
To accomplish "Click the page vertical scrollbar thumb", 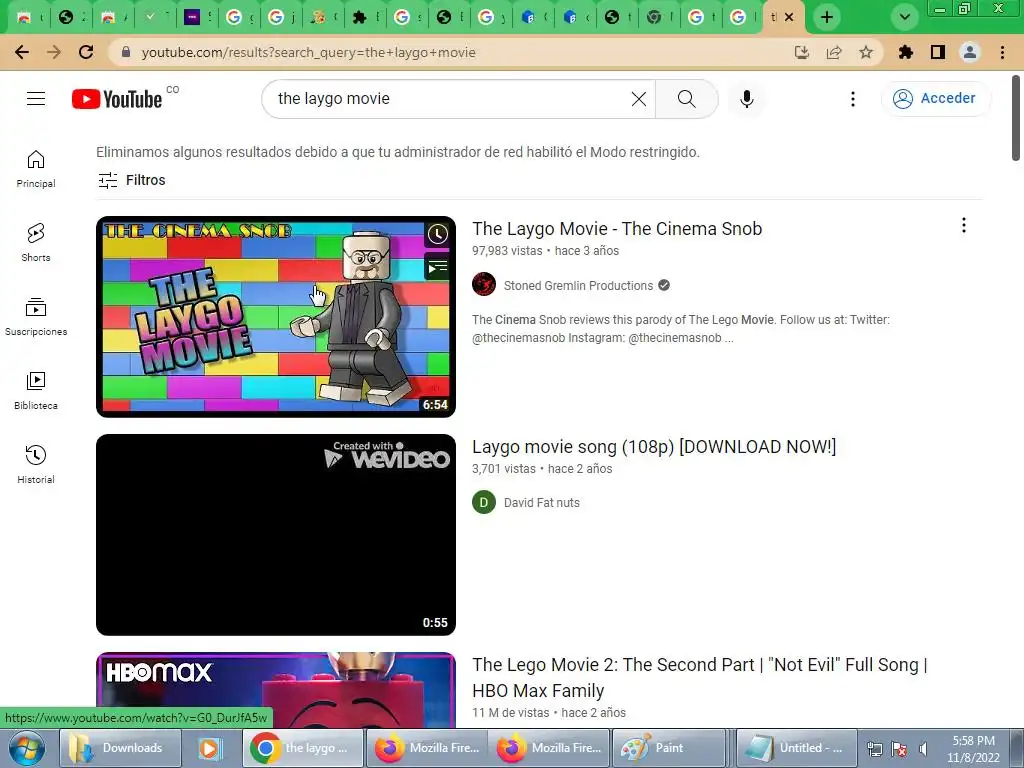I will click(x=1016, y=118).
